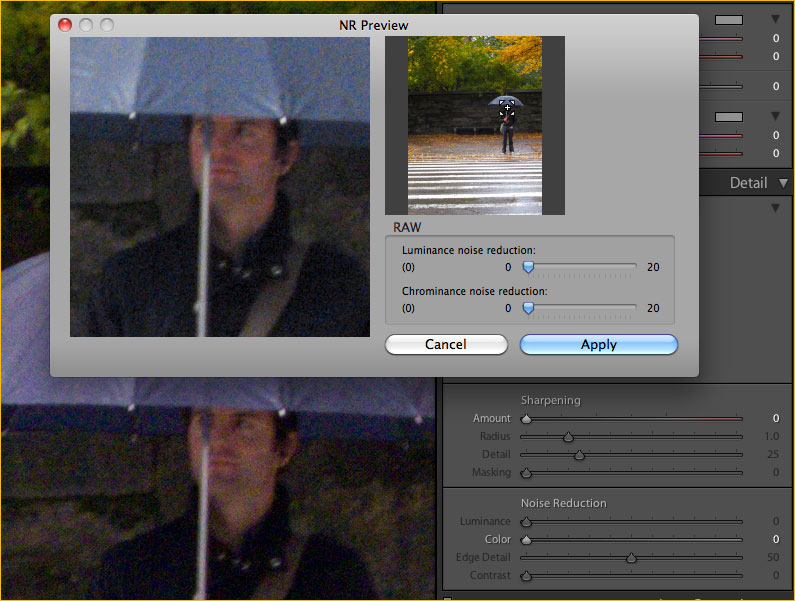The width and height of the screenshot is (795, 601).
Task: Move the Noise Reduction Color slider knob
Action: [x=526, y=540]
